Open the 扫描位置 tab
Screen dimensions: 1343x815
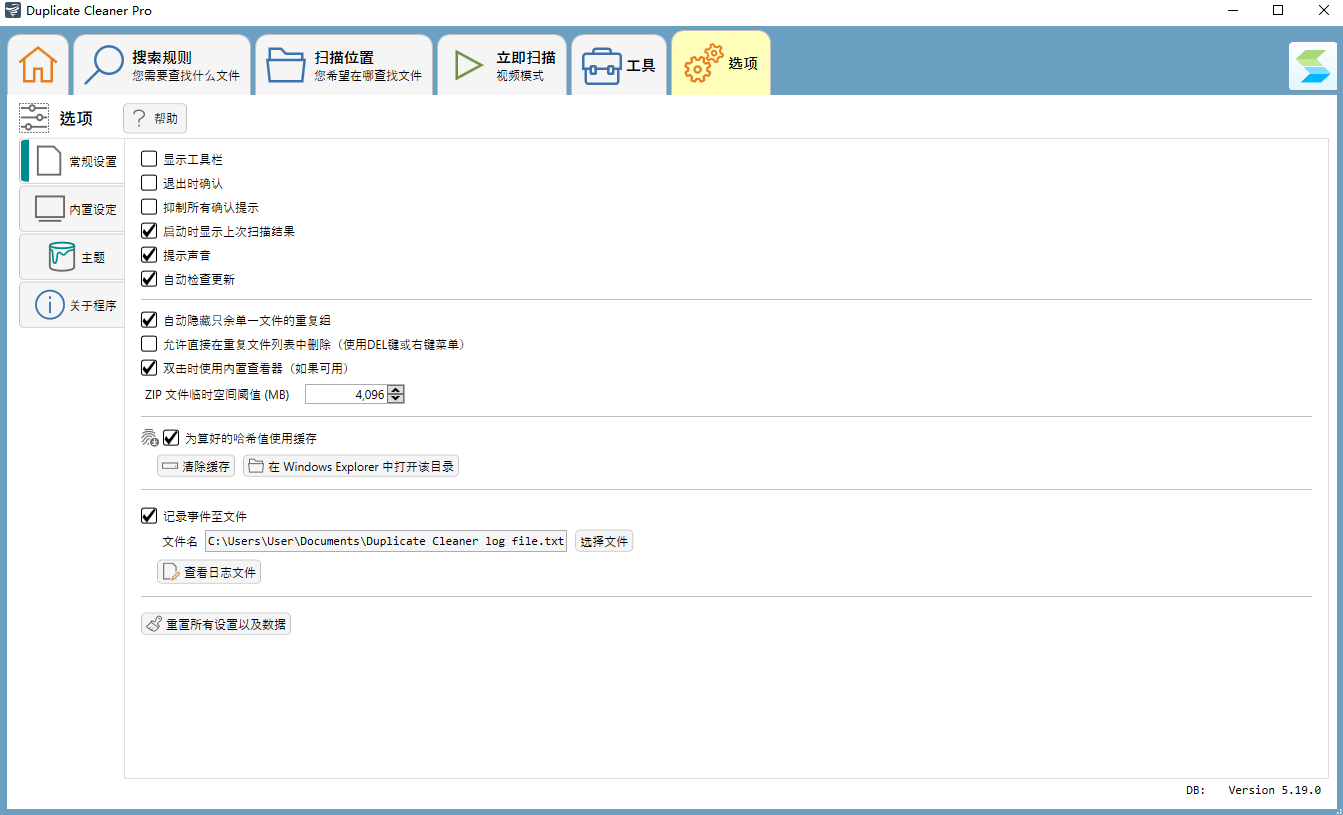pos(344,65)
